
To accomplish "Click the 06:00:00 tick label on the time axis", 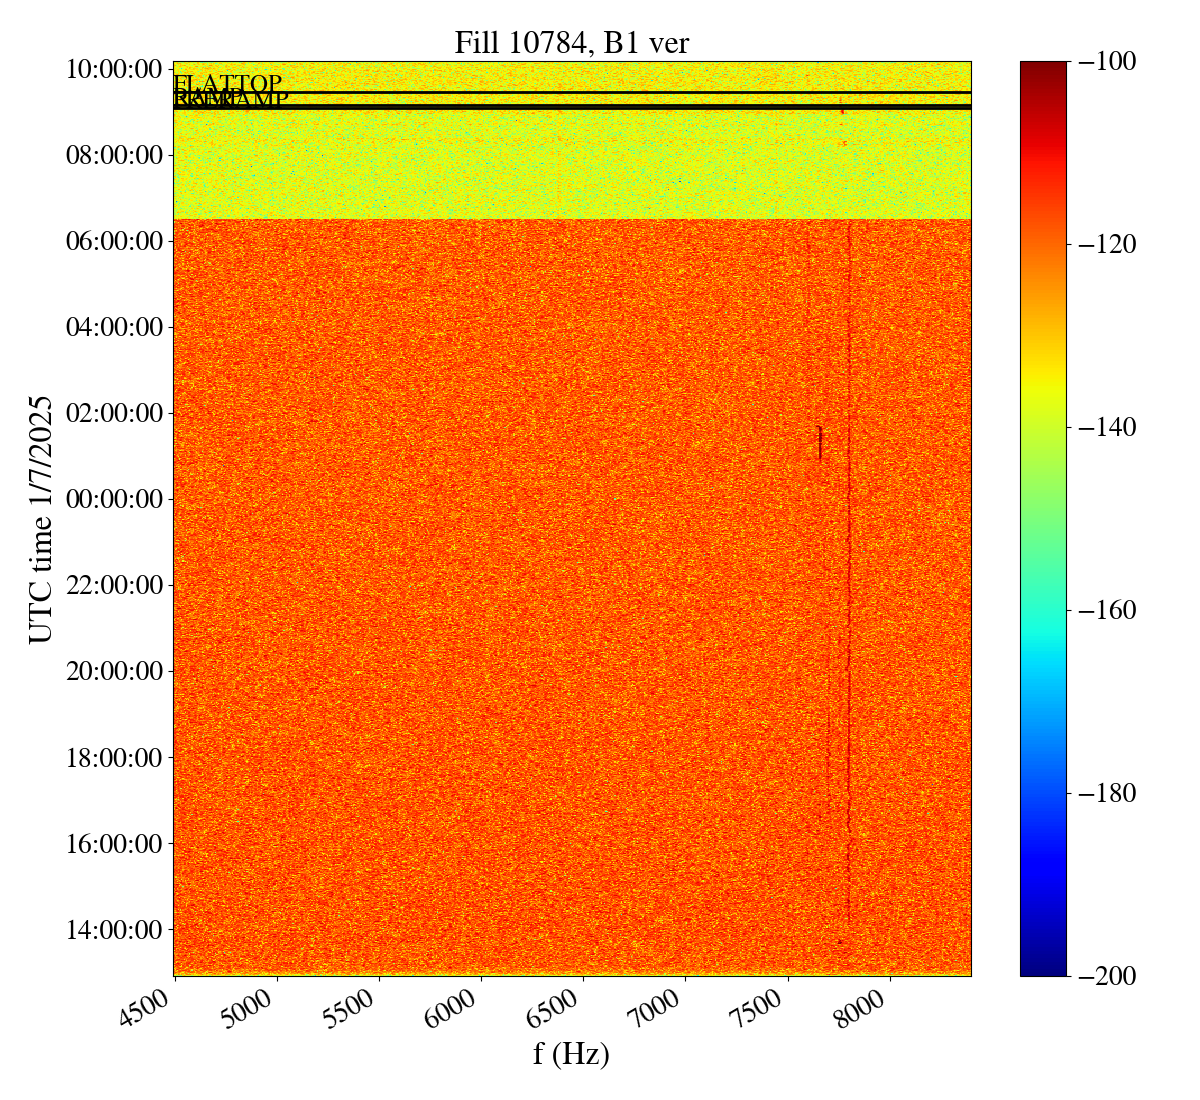I will [x=113, y=241].
